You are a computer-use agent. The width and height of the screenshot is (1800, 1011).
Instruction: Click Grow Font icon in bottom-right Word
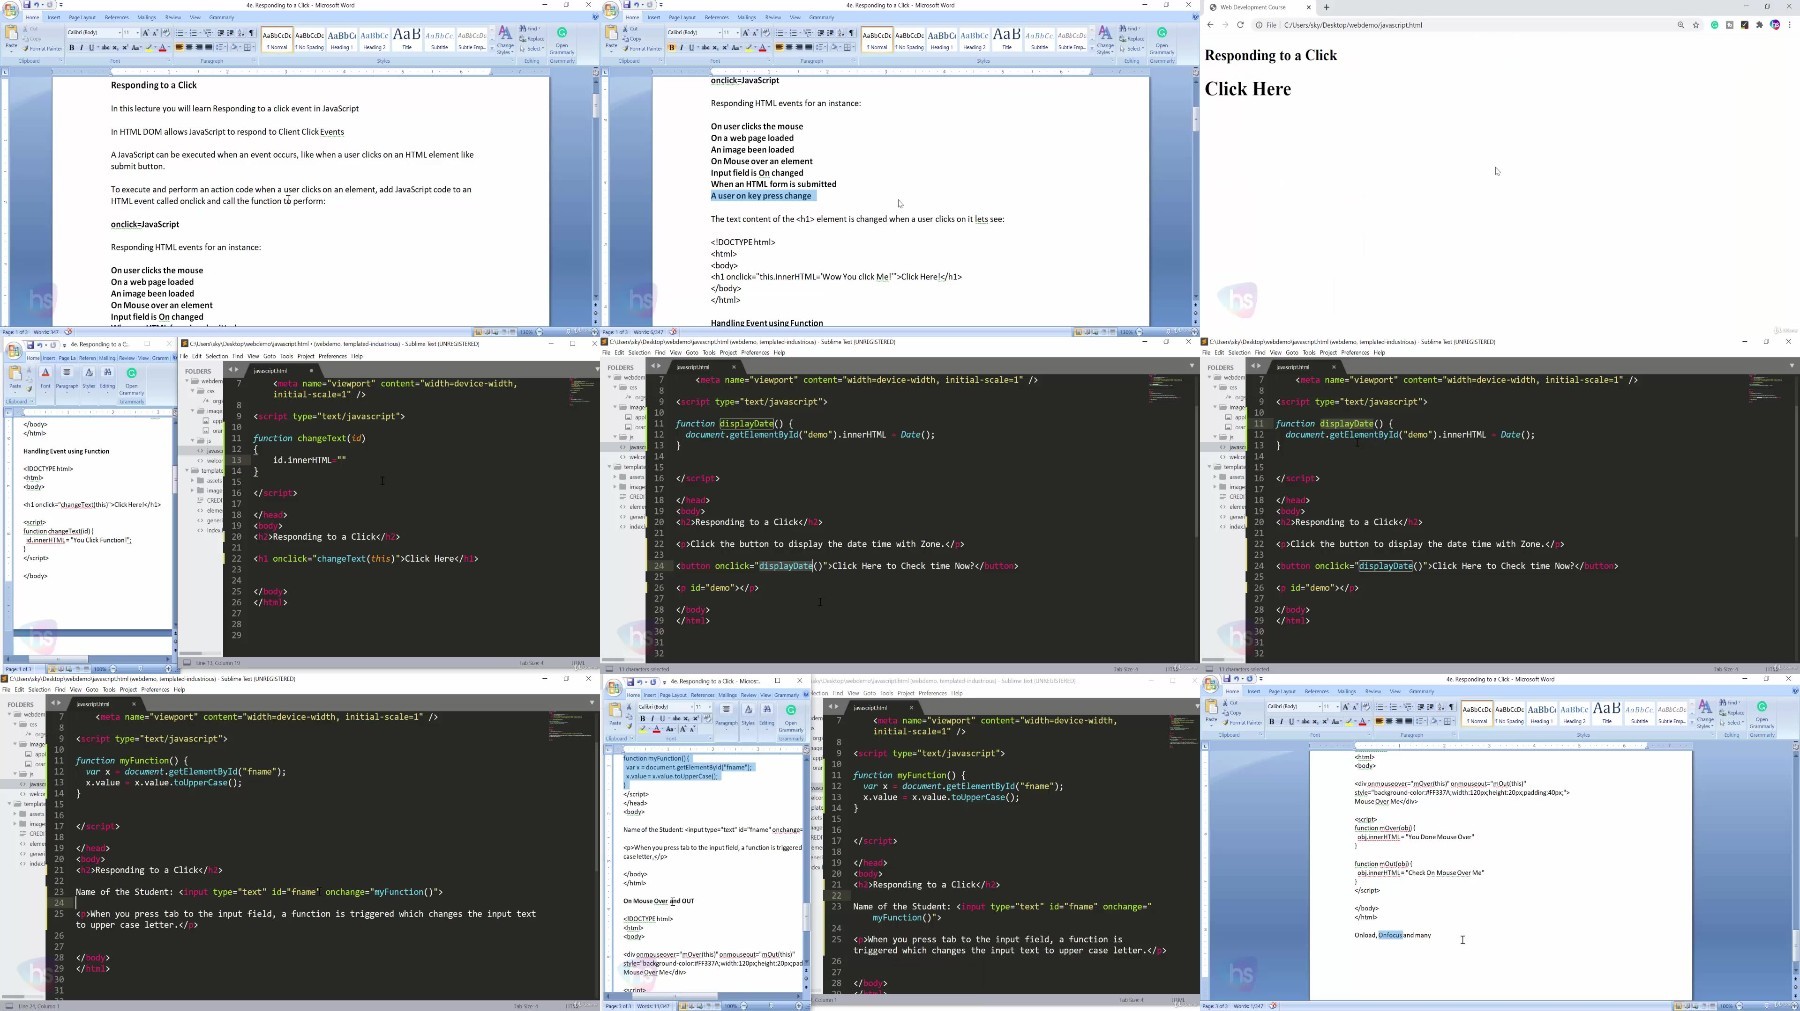coord(1345,707)
